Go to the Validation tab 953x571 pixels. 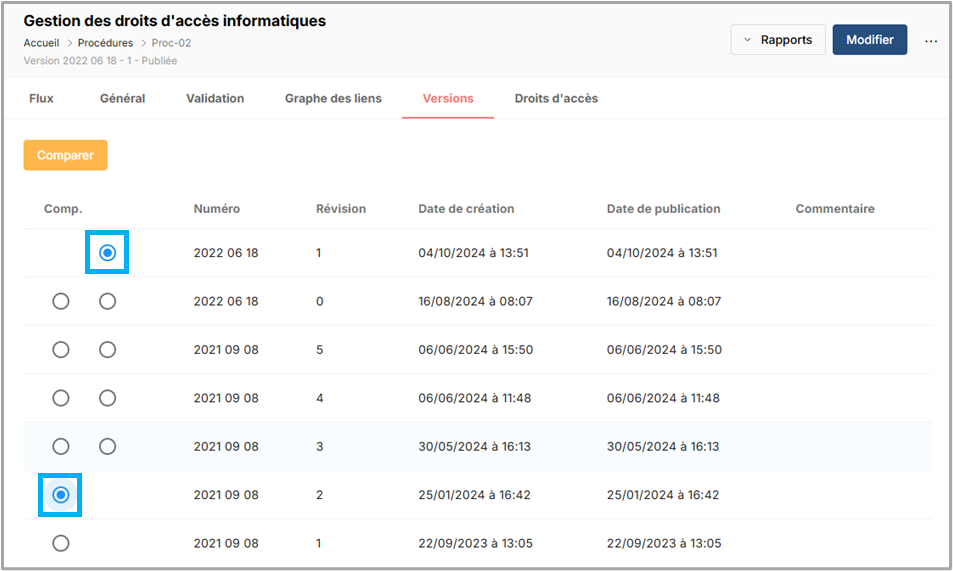point(215,98)
